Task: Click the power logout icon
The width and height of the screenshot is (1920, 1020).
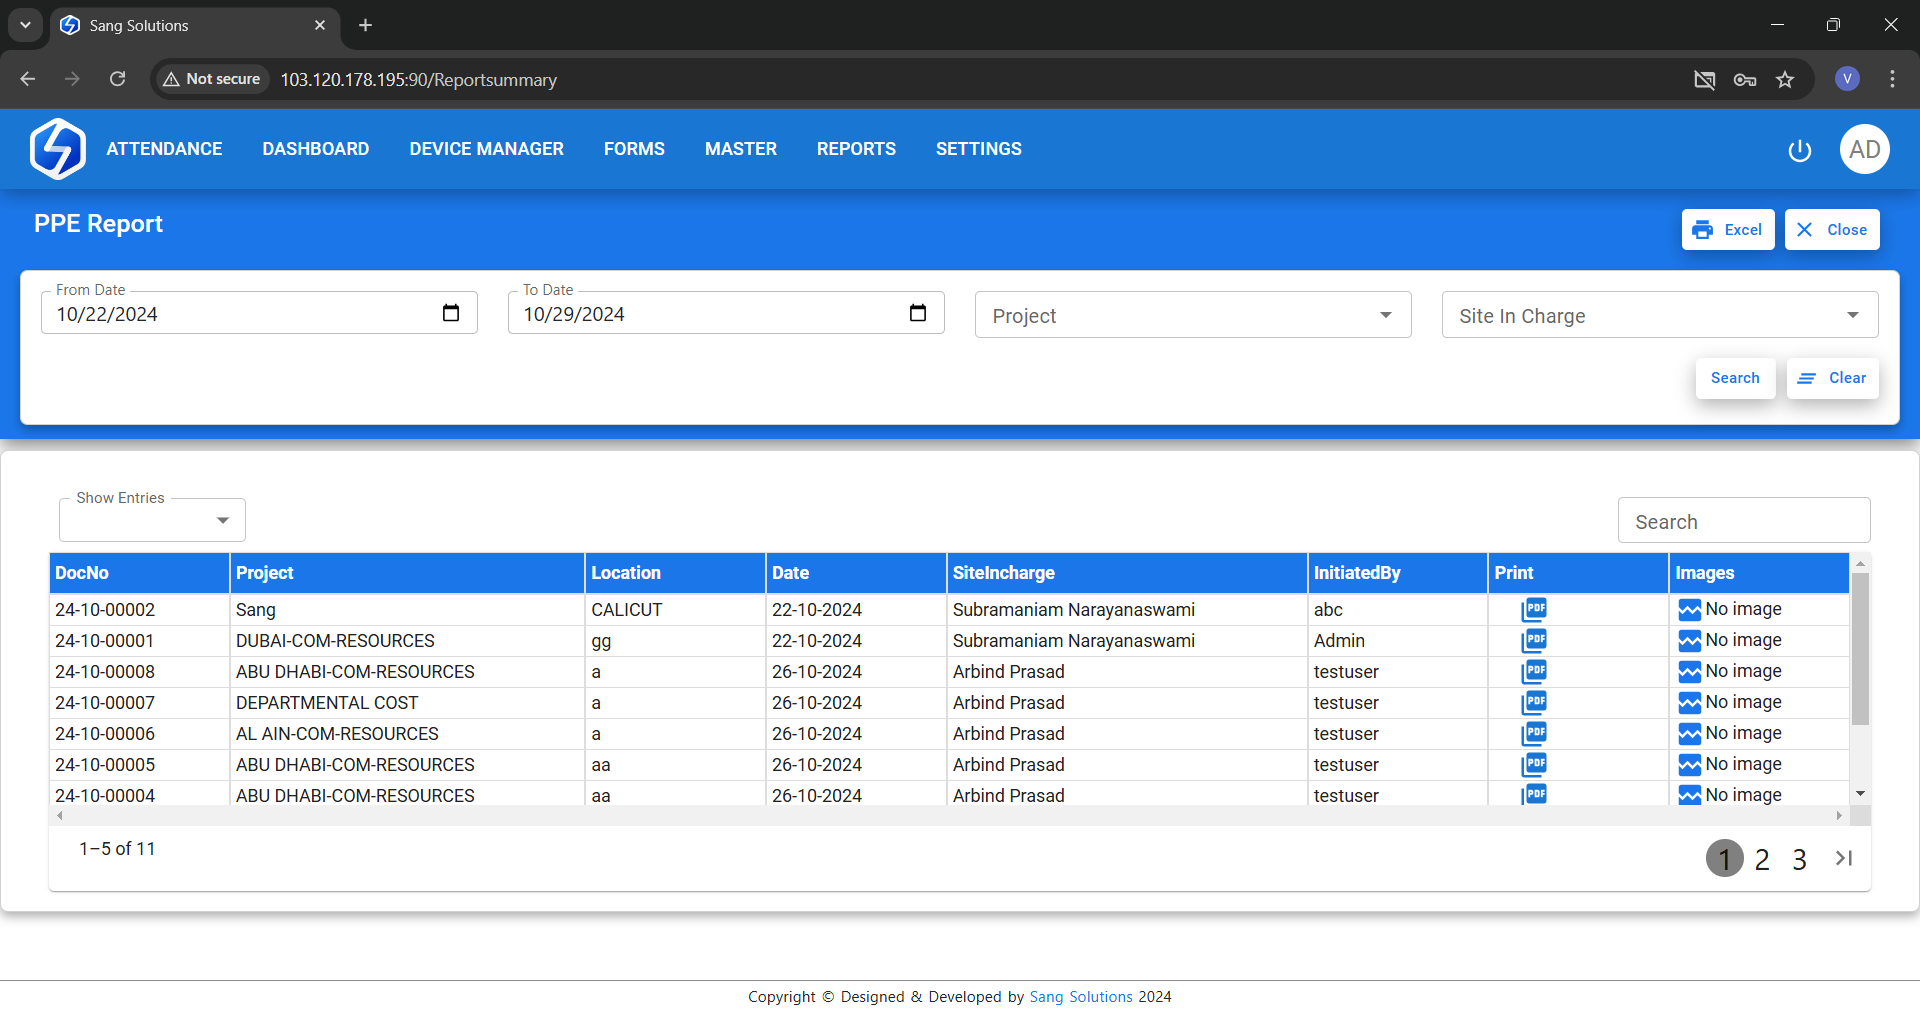Action: pyautogui.click(x=1799, y=150)
